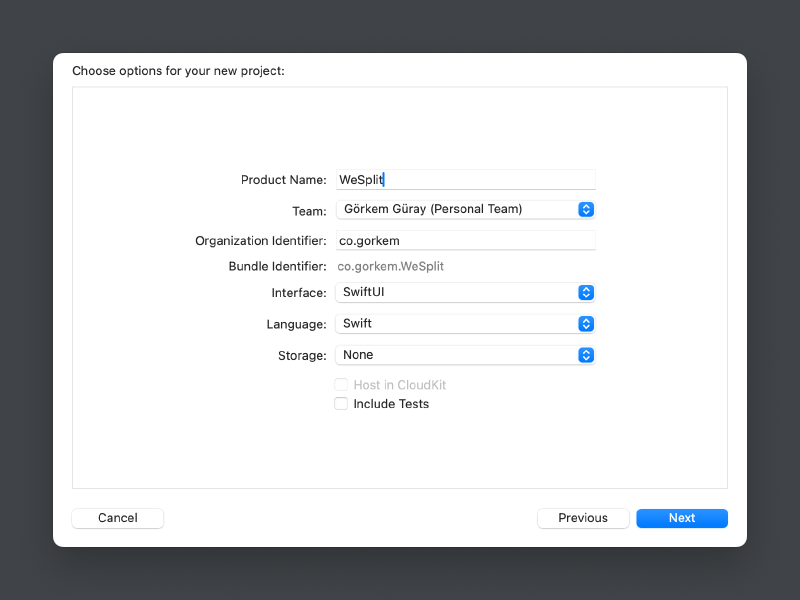This screenshot has height=600, width=800.
Task: Click the Language label
Action: click(x=296, y=324)
